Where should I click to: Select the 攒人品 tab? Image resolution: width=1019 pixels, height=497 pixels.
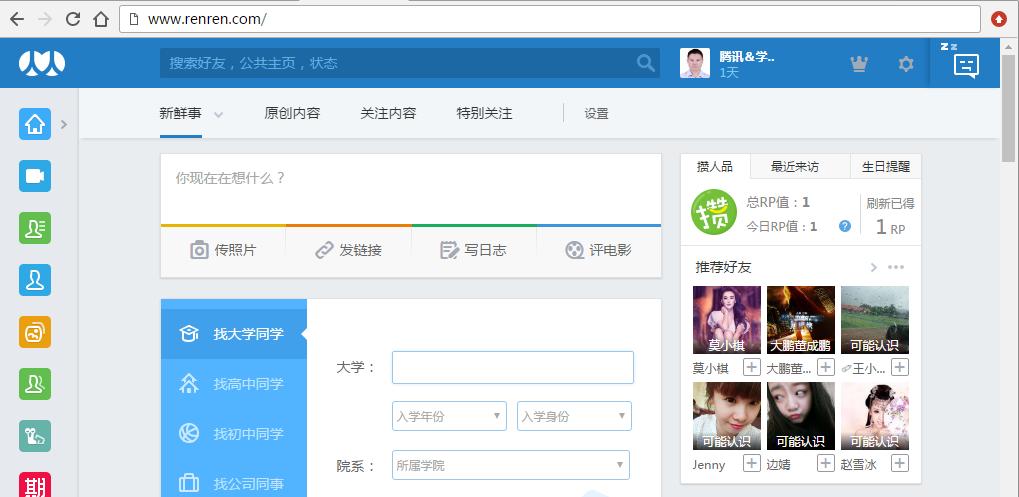point(715,166)
